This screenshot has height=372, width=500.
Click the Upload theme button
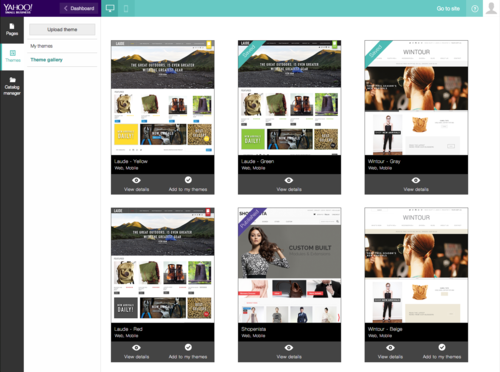62,29
